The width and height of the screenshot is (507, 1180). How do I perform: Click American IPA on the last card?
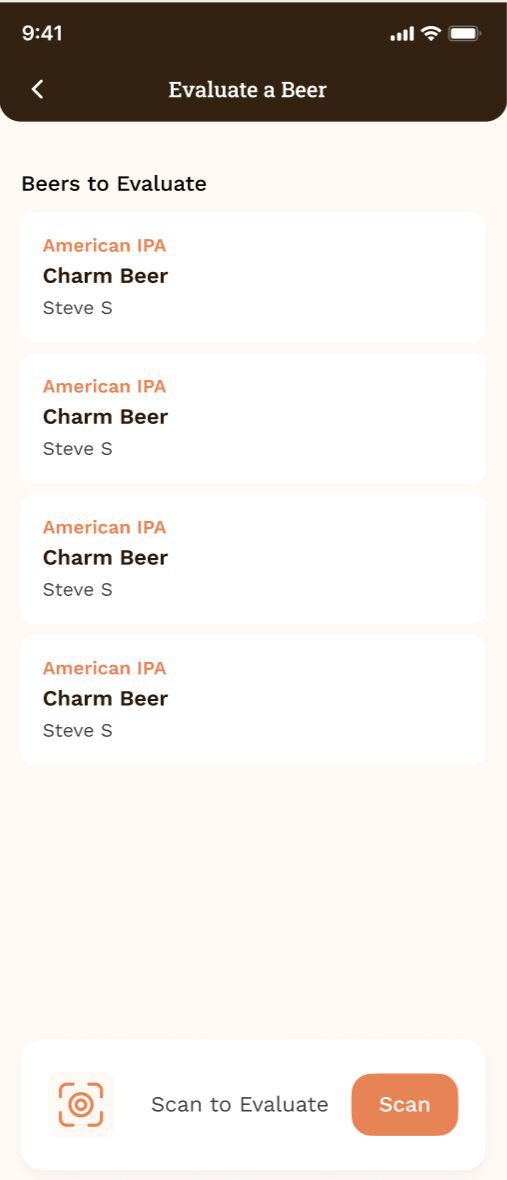pyautogui.click(x=105, y=668)
